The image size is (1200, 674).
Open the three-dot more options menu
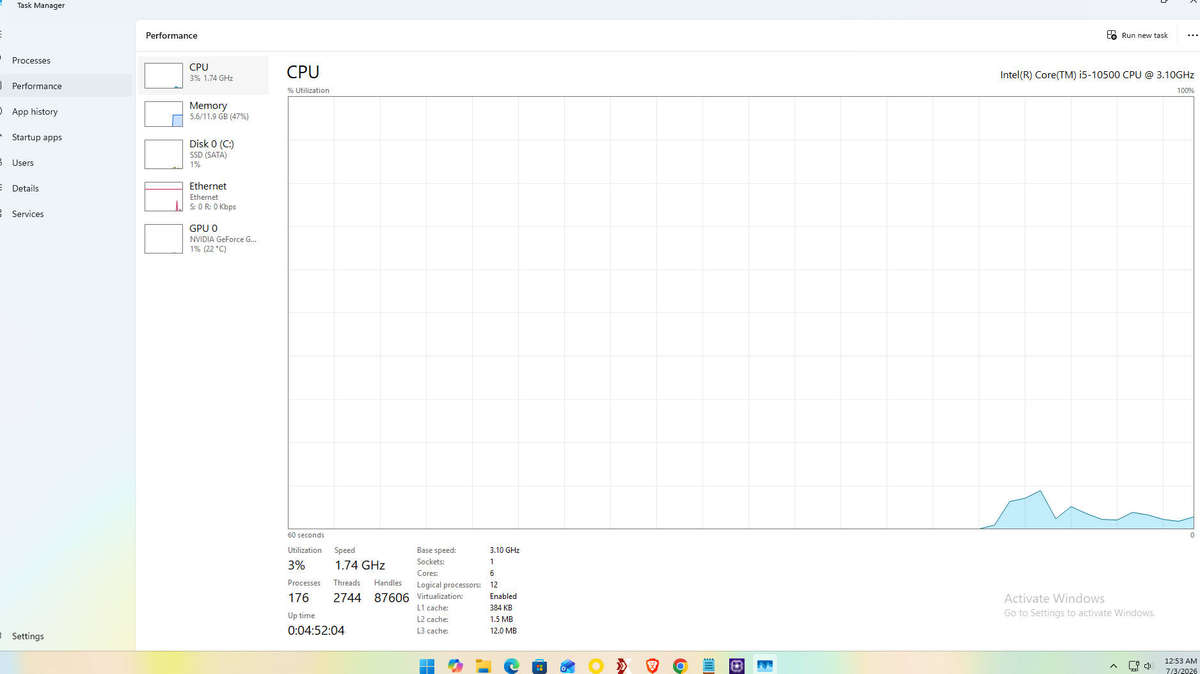pos(1191,35)
